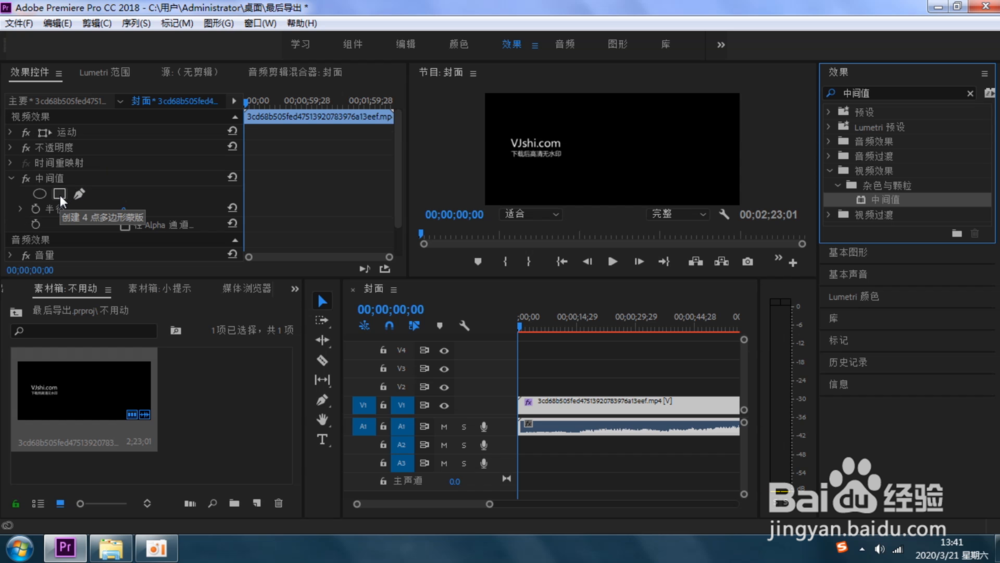
Task: Mute audio track A1
Action: 444,427
